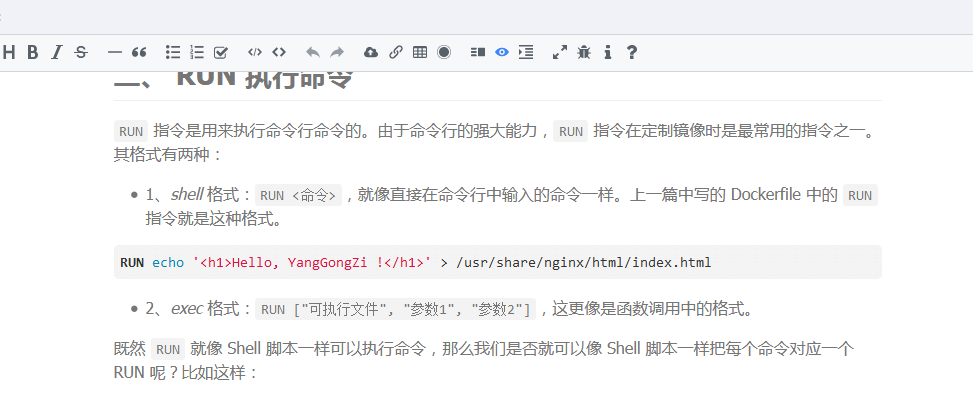The image size is (973, 393).
Task: Open the Heading format tool
Action: (x=9, y=53)
